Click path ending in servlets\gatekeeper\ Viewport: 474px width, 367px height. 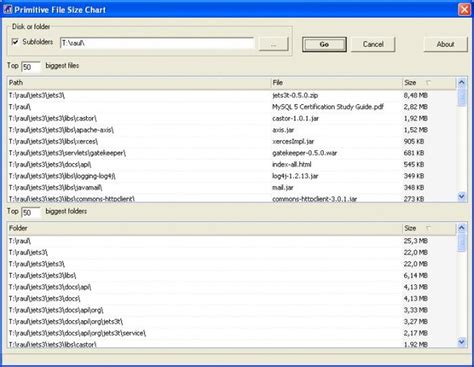click(67, 153)
